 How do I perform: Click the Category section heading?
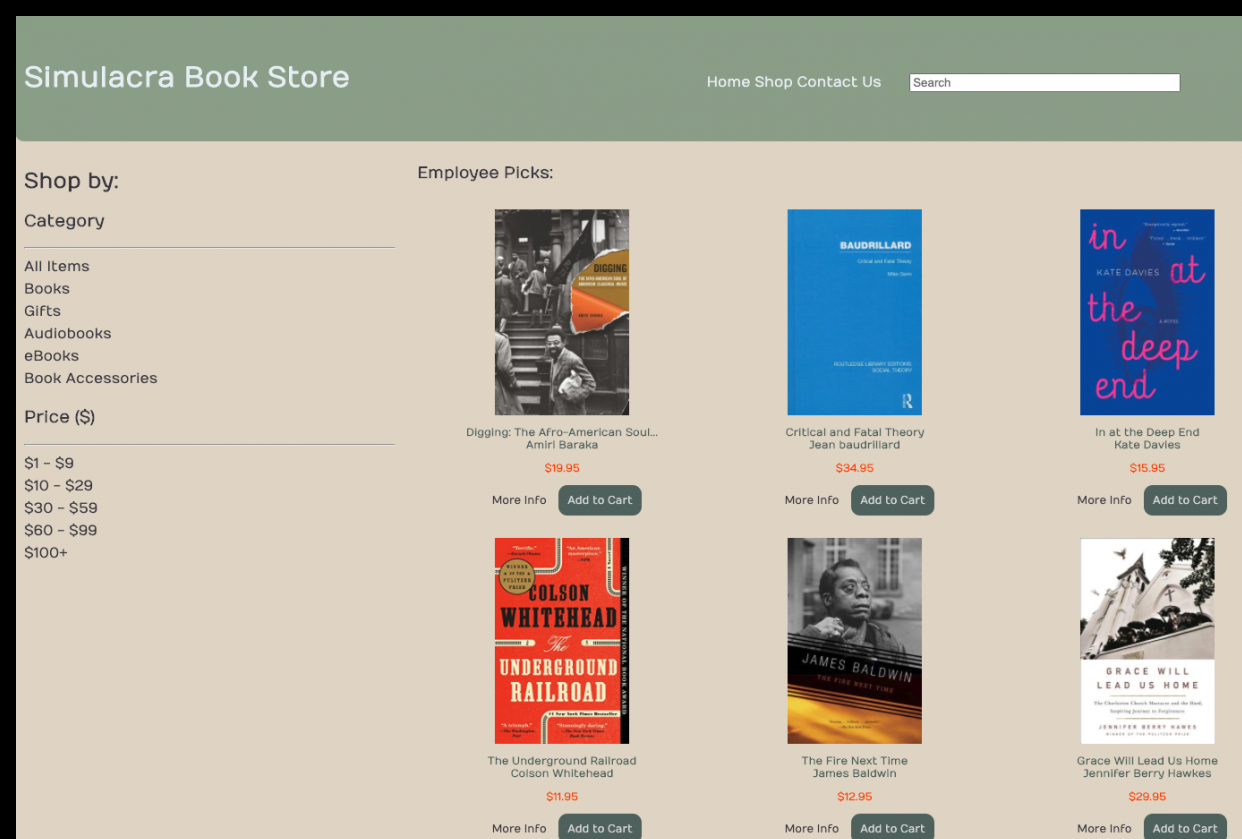point(64,221)
